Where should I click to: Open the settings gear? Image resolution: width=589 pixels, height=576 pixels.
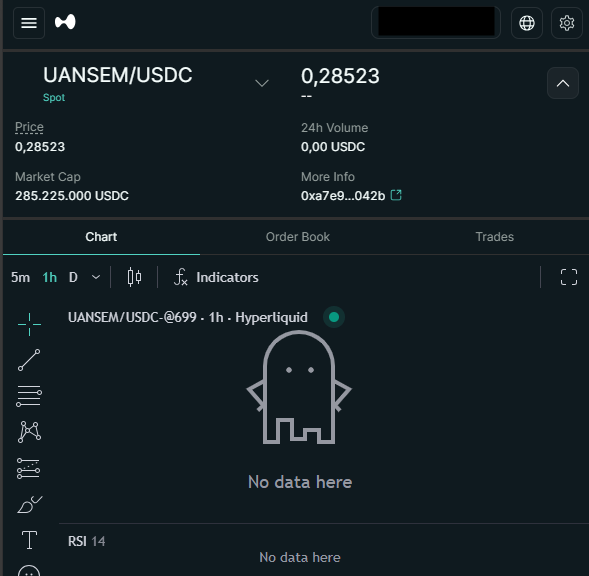tap(566, 23)
